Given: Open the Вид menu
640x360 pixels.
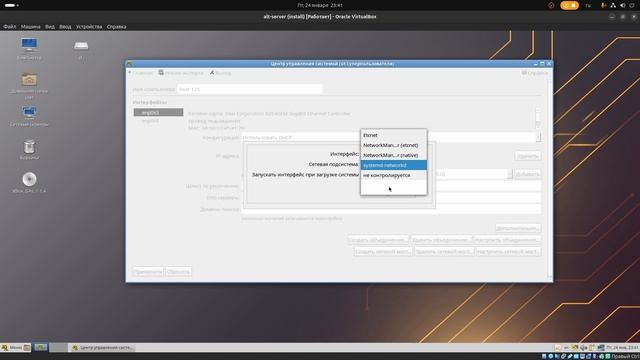Looking at the screenshot, I should 50,27.
